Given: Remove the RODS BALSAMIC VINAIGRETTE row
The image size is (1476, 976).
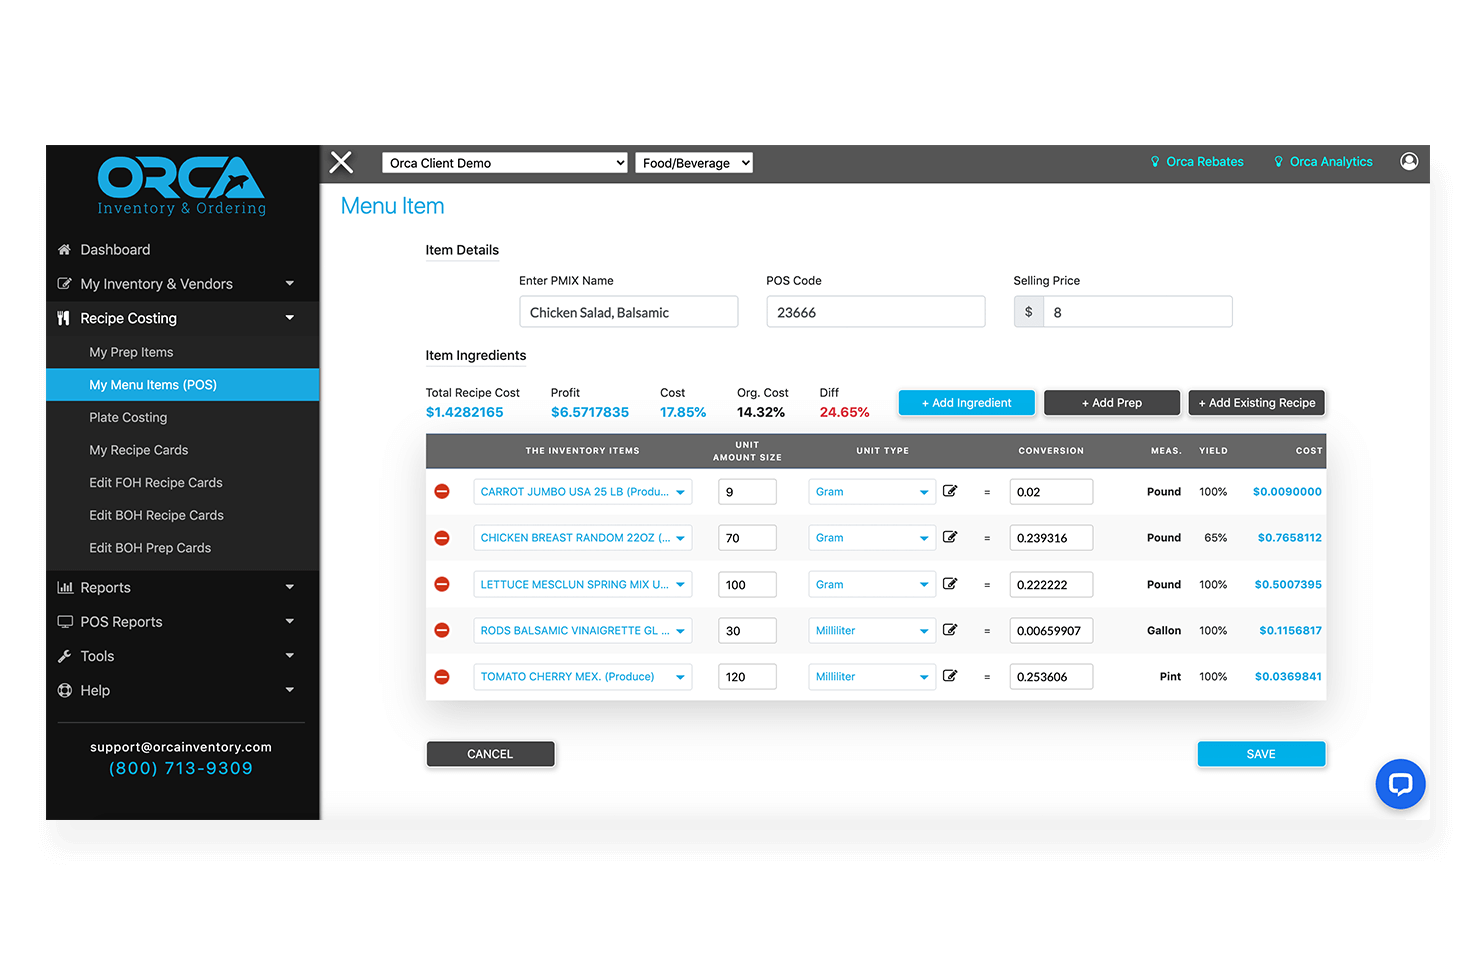Looking at the screenshot, I should 442,630.
